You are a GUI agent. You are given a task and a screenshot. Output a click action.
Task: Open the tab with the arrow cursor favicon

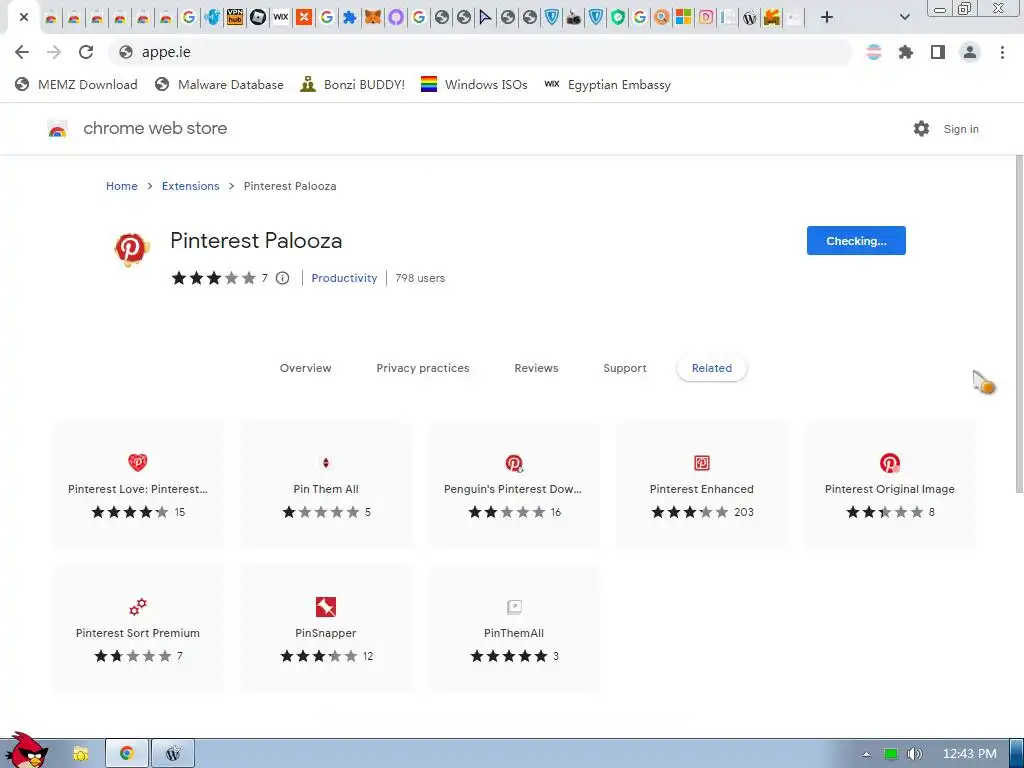485,18
